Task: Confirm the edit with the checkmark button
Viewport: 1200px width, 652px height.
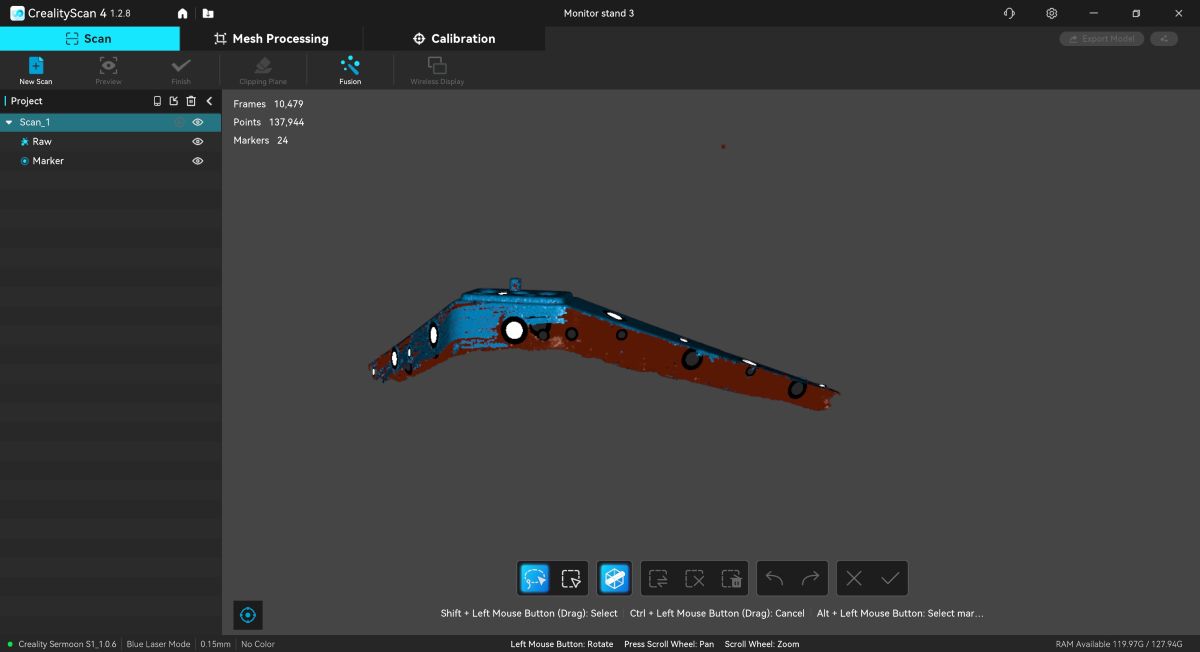Action: (x=890, y=578)
